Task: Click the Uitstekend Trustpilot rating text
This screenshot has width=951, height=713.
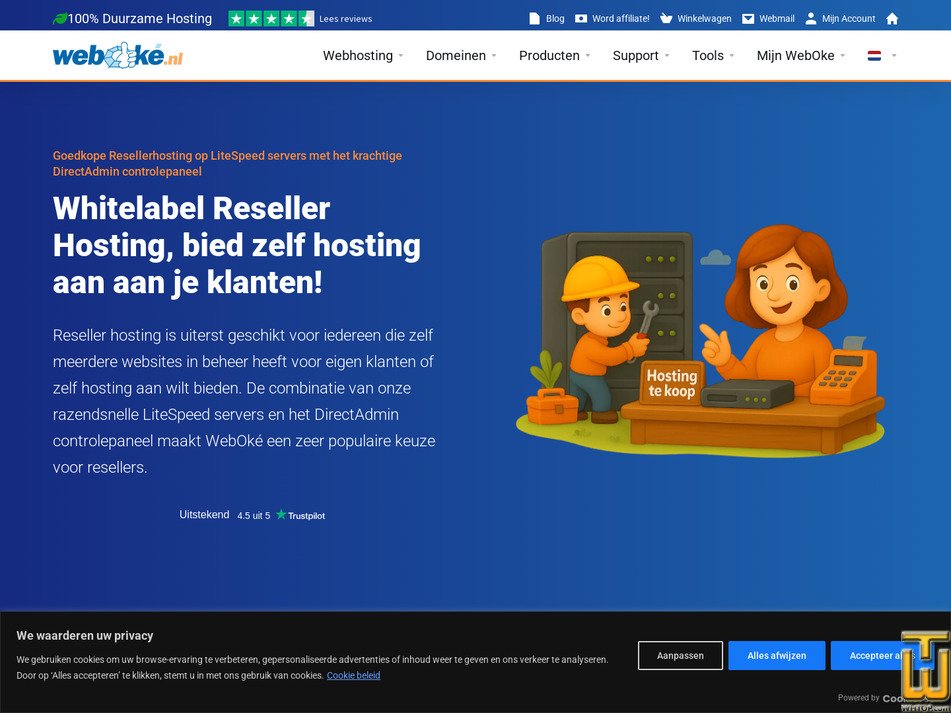Action: [x=204, y=515]
